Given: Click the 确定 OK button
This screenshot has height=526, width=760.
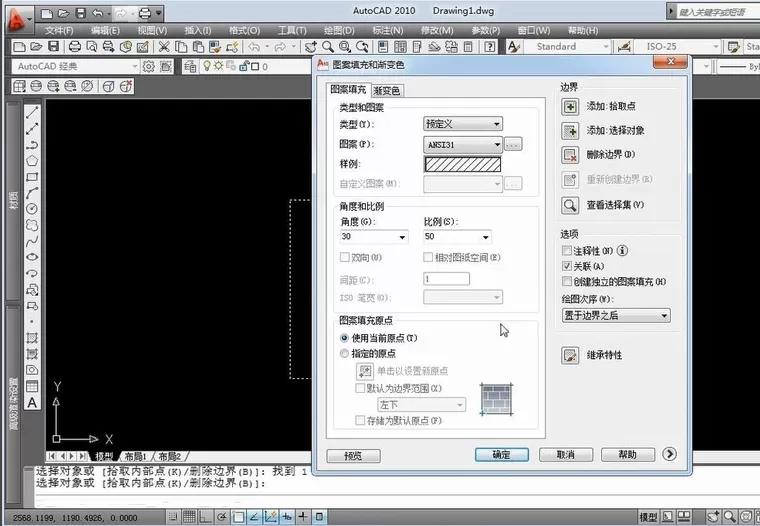Looking at the screenshot, I should click(502, 455).
